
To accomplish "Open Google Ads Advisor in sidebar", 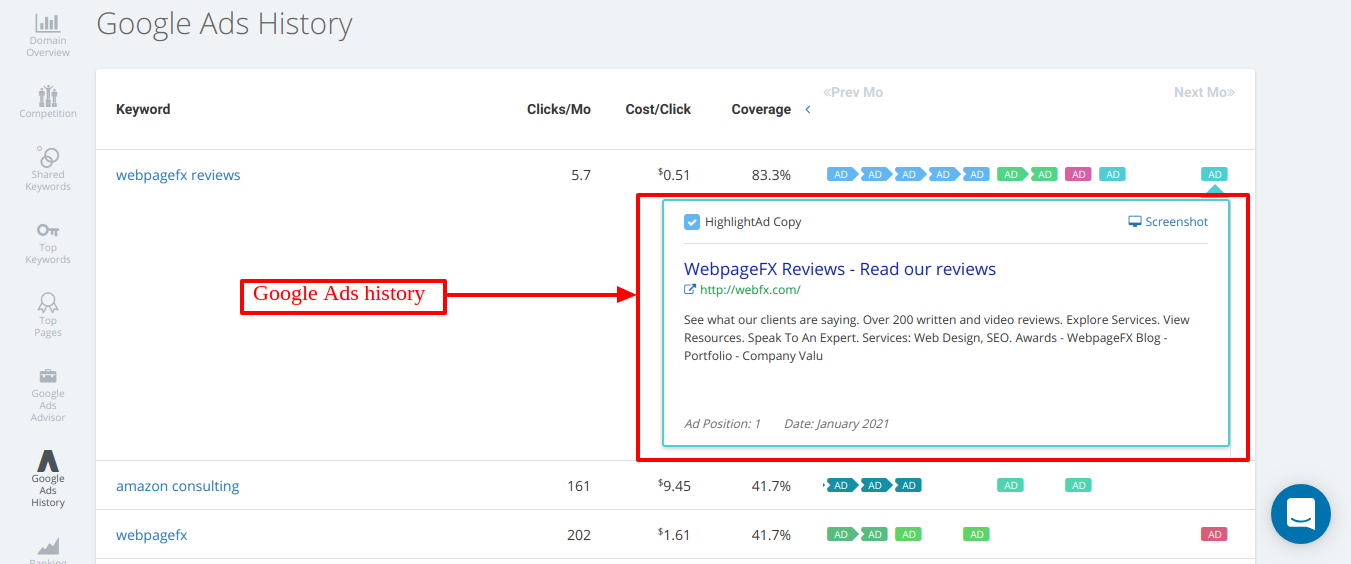I will pos(47,394).
